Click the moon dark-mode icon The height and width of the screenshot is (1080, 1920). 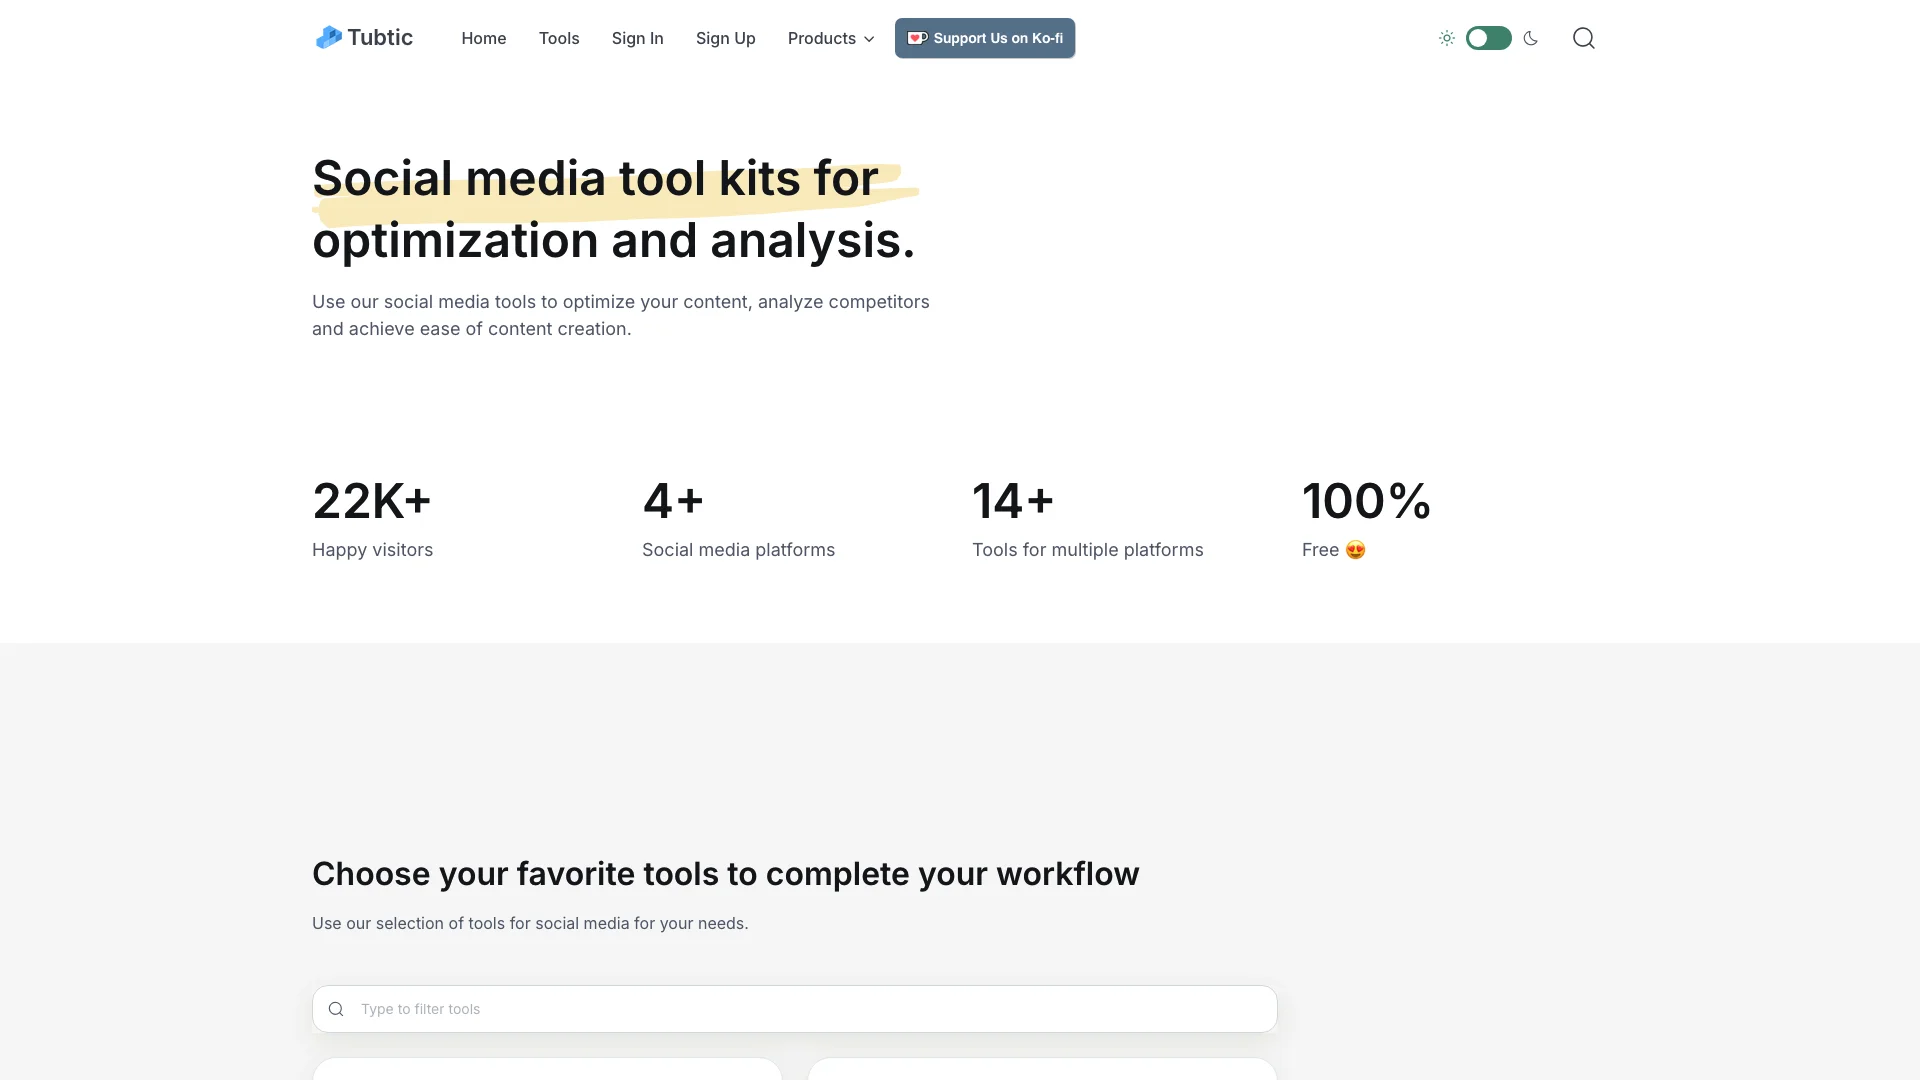click(x=1530, y=38)
